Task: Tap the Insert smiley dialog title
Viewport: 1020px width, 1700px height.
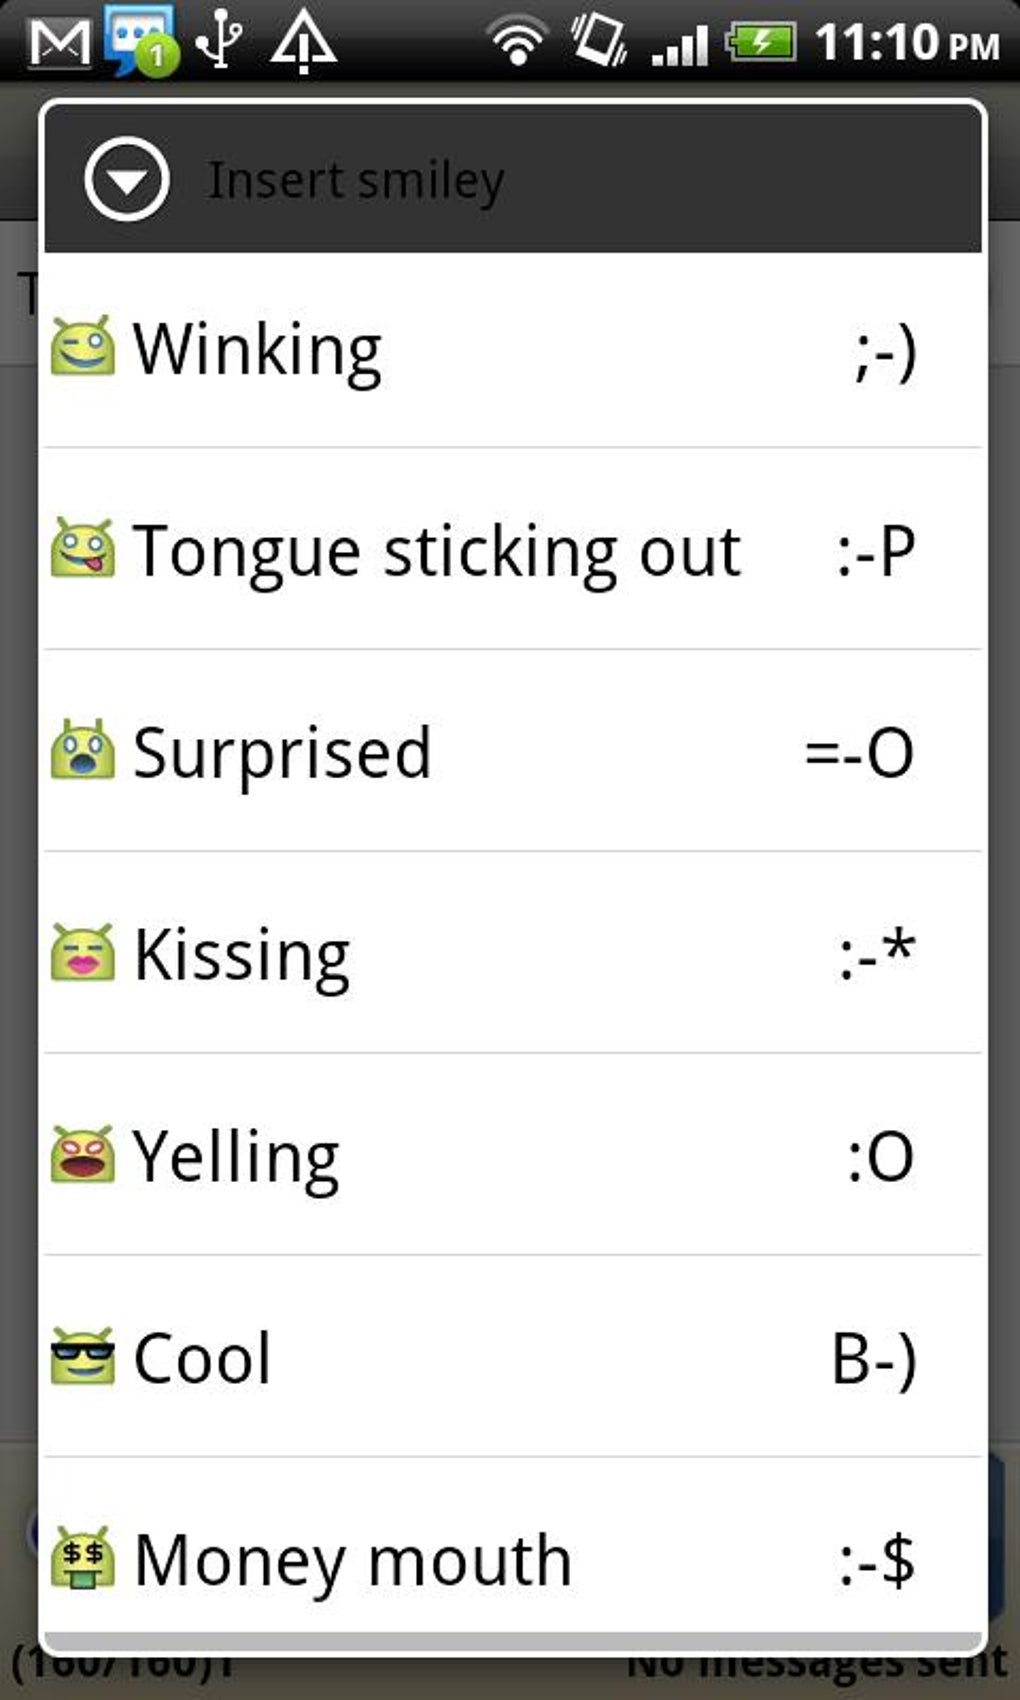Action: tap(355, 181)
